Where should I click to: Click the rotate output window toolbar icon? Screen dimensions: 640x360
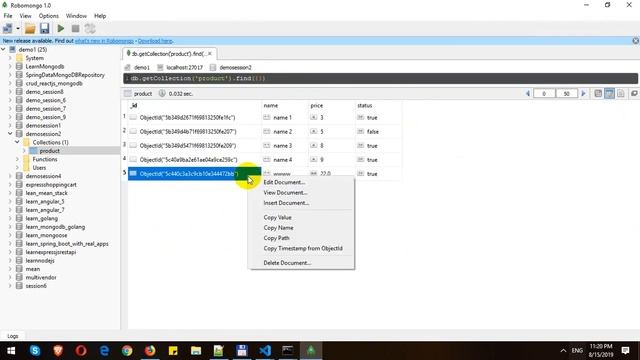pyautogui.click(x=90, y=29)
